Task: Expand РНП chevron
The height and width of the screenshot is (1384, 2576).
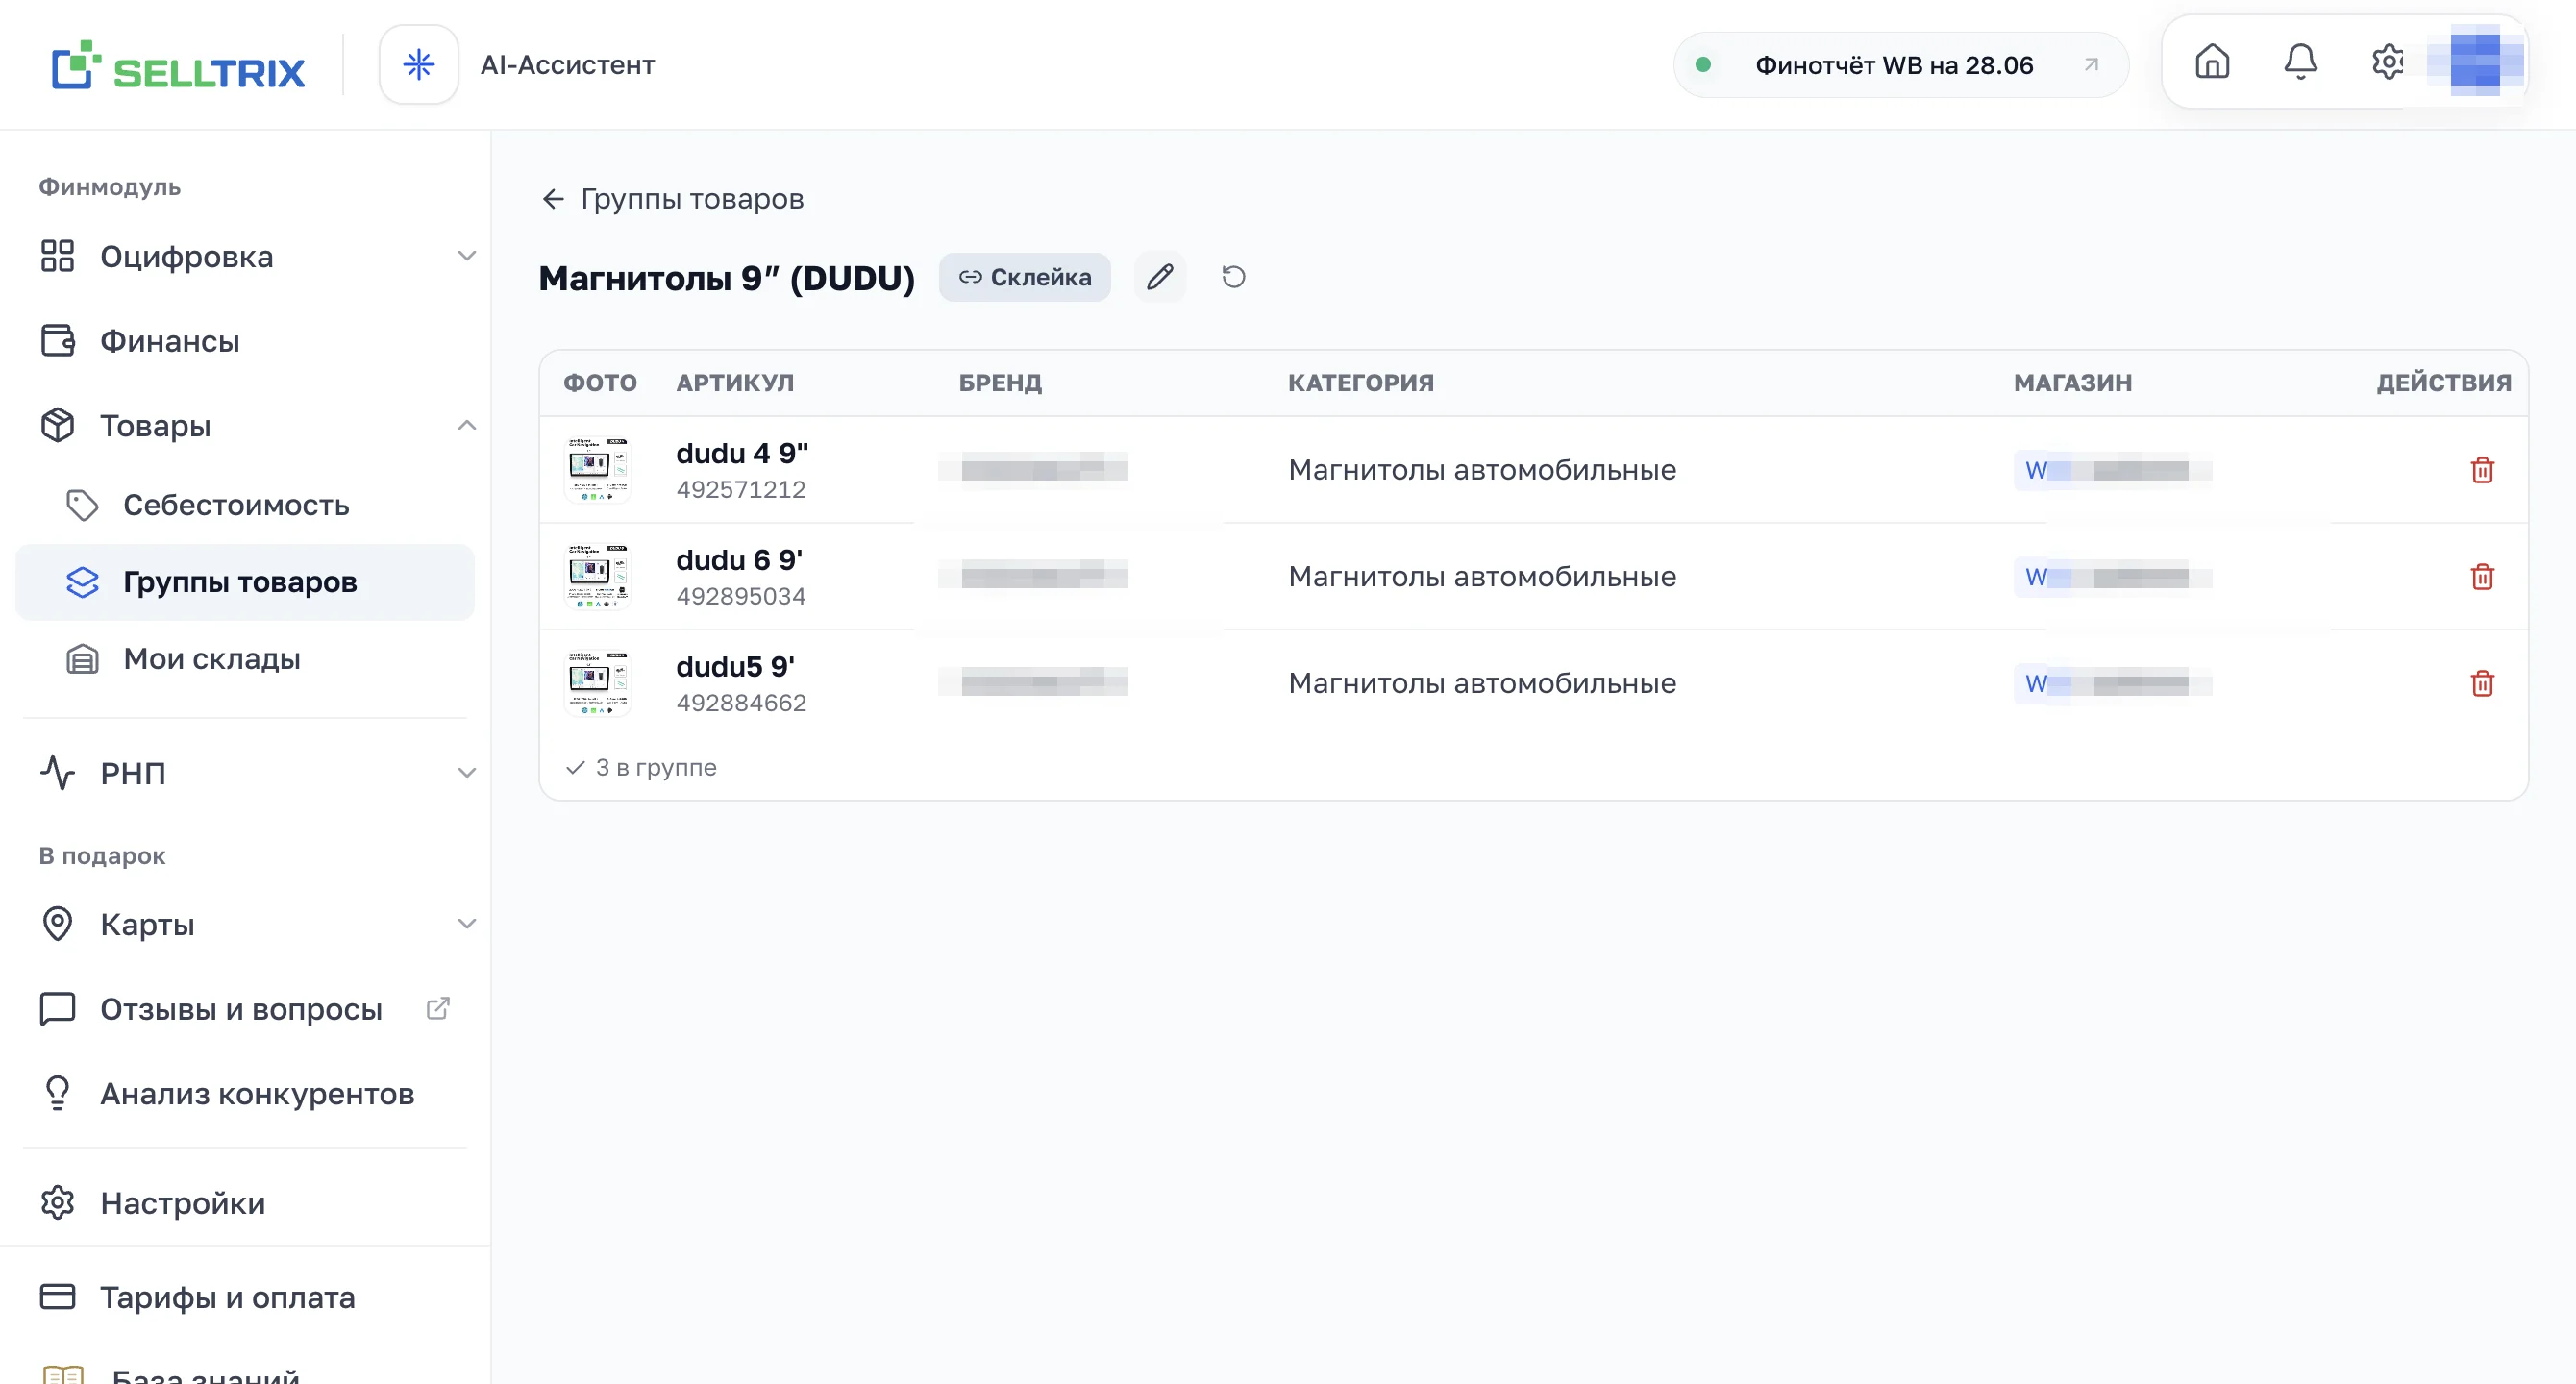Action: pos(466,773)
